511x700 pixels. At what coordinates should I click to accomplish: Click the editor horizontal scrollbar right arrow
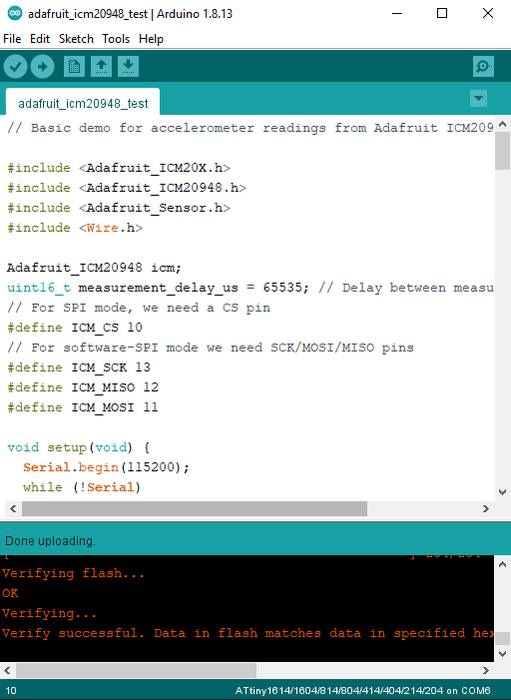pos(486,508)
